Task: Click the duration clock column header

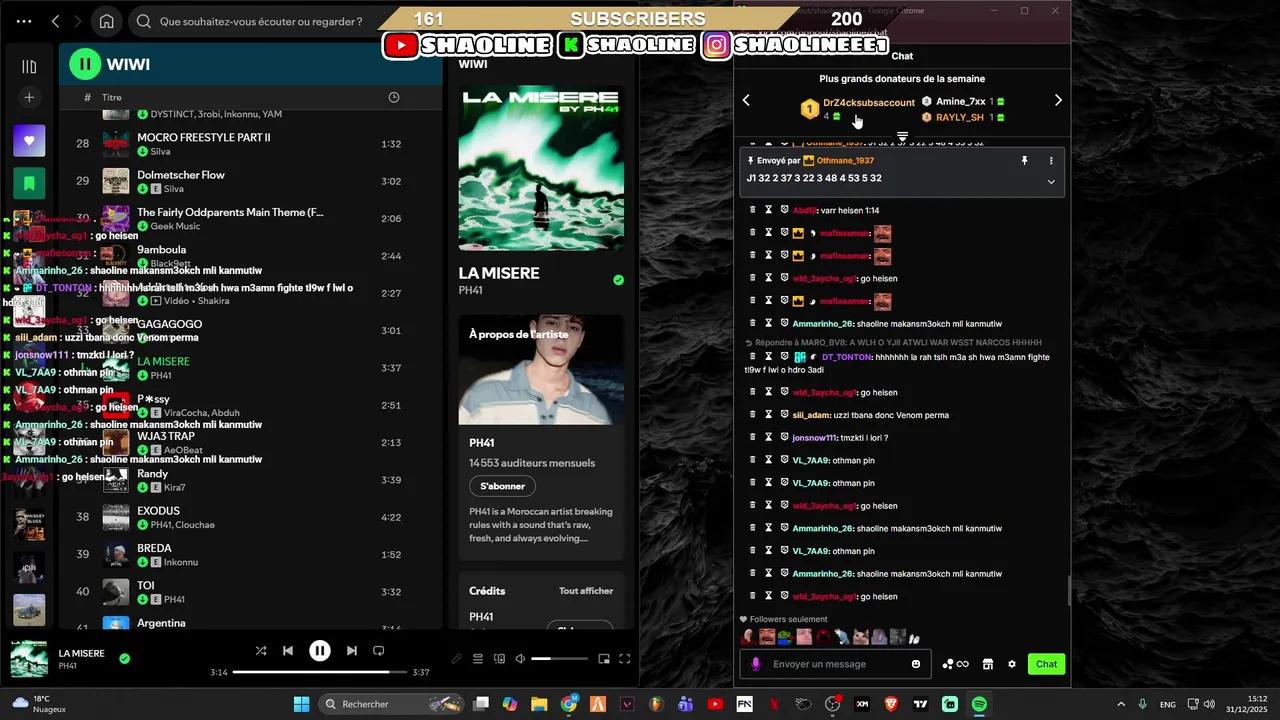Action: 394,97
